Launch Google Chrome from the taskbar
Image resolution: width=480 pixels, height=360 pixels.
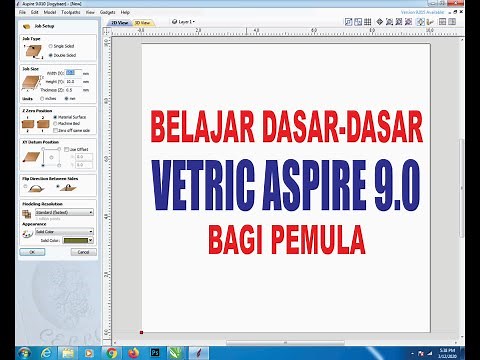(112, 353)
